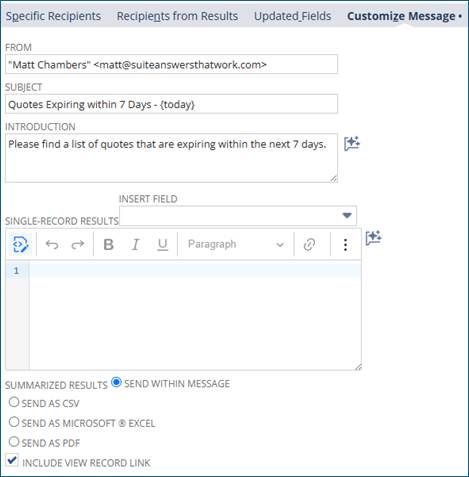Toggle underline formatting in editor
Screen dimensions: 469x477
pyautogui.click(x=162, y=245)
